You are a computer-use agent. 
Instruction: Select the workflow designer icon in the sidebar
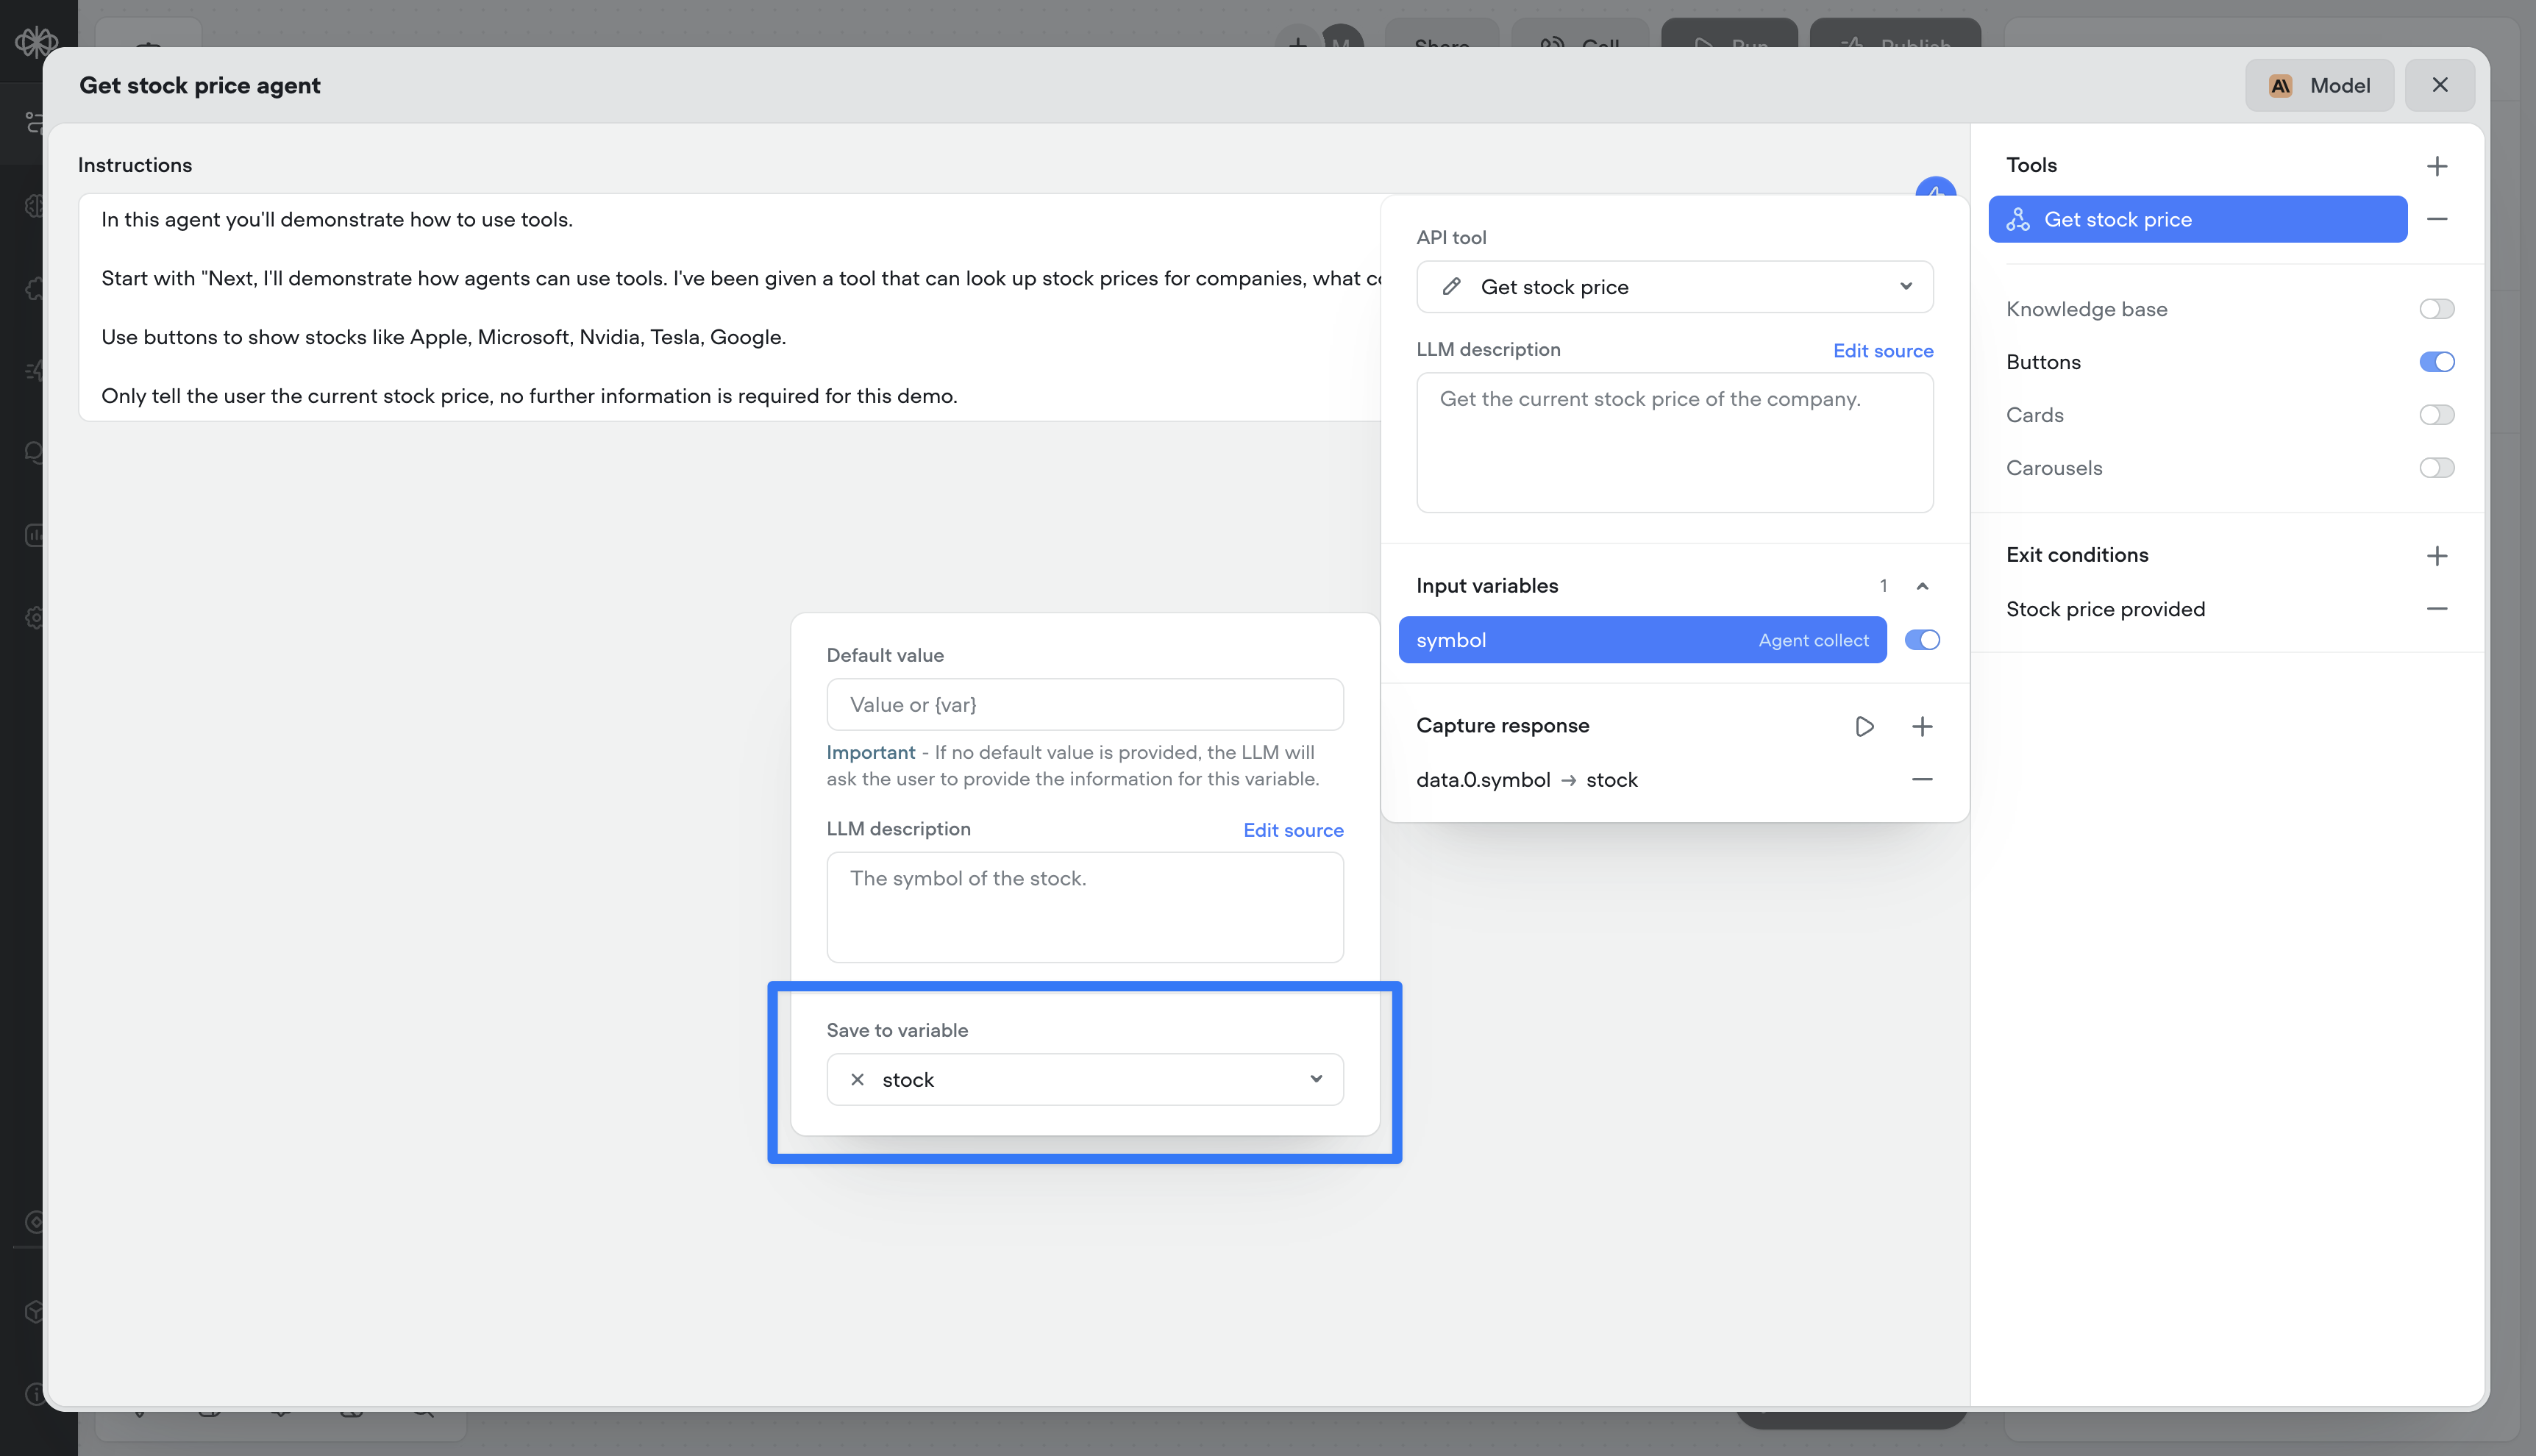35,122
